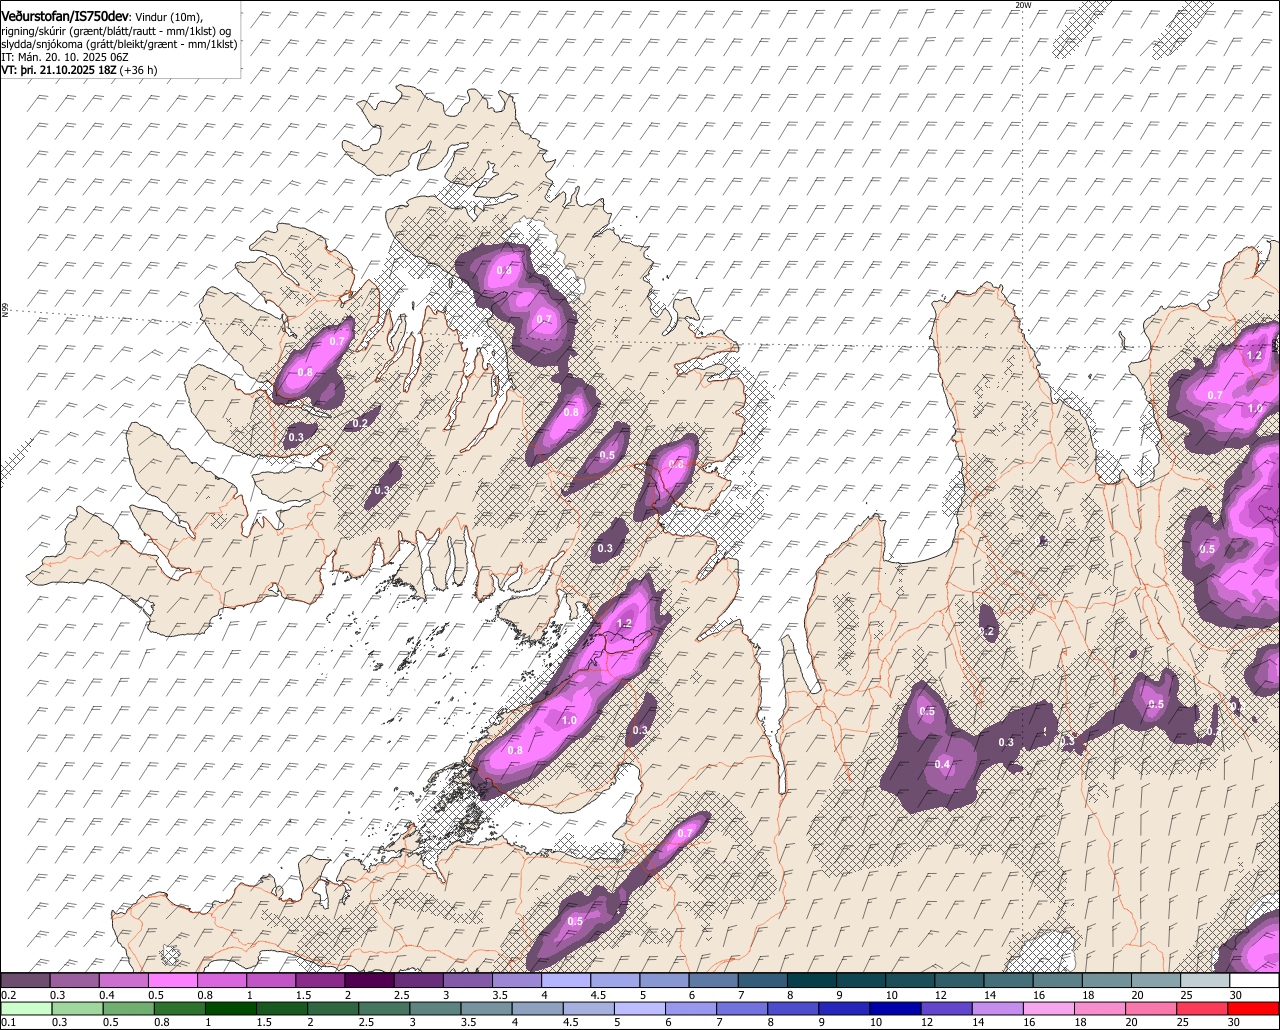Click the "0.4" precipitation value on the map
Screen dimensions: 1280x1030
942,765
